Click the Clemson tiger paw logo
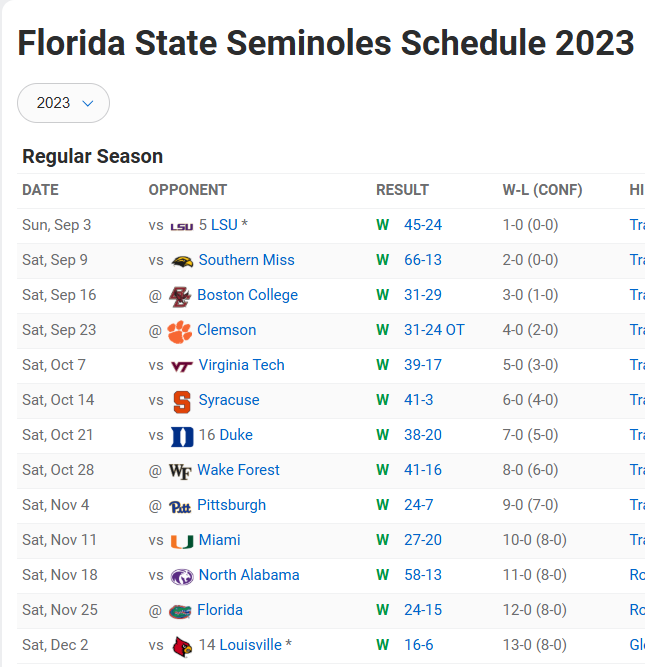Image resolution: width=645 pixels, height=667 pixels. pos(180,331)
